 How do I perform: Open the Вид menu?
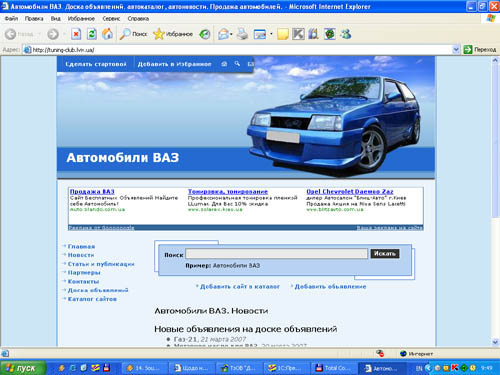coord(56,19)
